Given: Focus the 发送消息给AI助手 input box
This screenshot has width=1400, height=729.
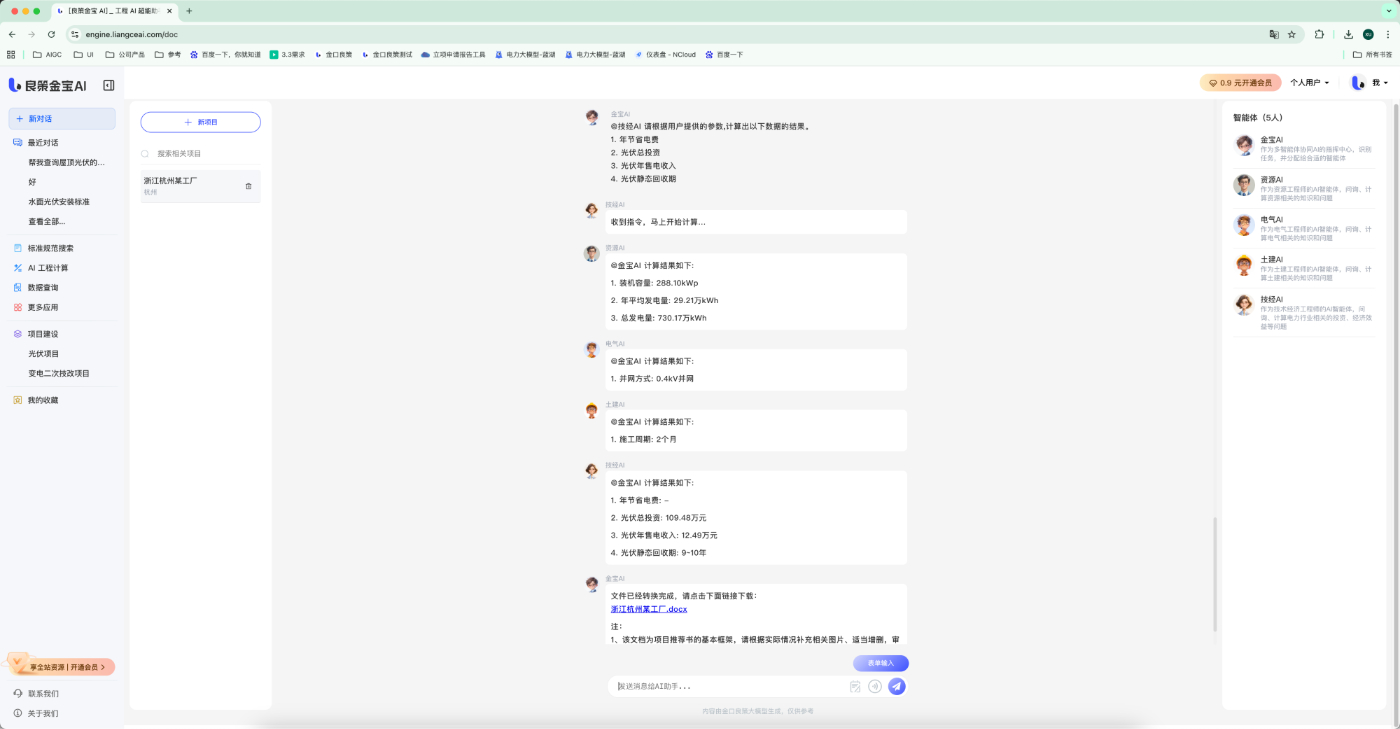Looking at the screenshot, I should click(x=728, y=686).
